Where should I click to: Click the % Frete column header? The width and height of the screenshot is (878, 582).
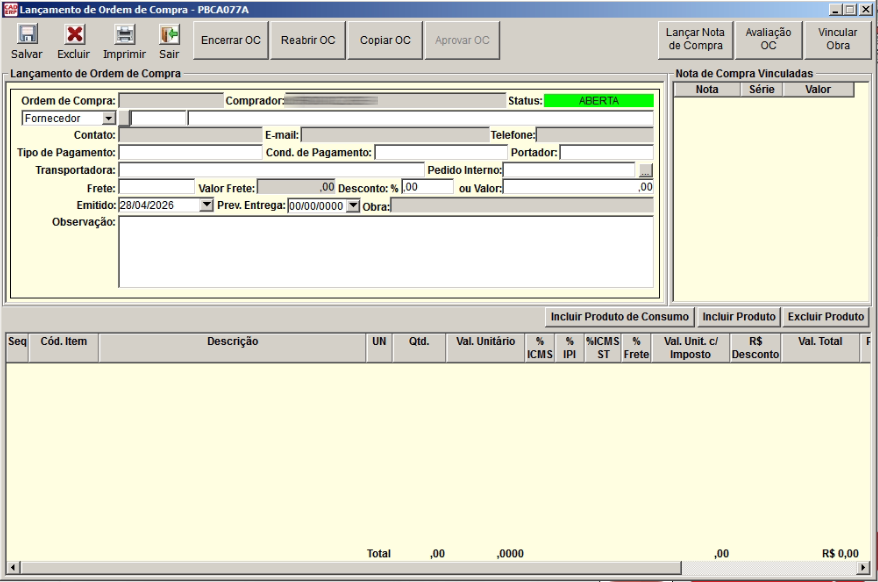(x=636, y=348)
